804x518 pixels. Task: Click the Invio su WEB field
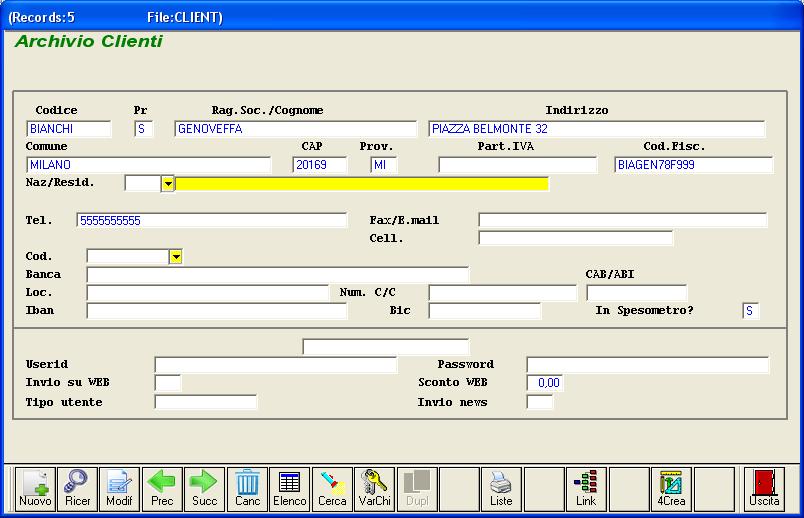tap(168, 383)
